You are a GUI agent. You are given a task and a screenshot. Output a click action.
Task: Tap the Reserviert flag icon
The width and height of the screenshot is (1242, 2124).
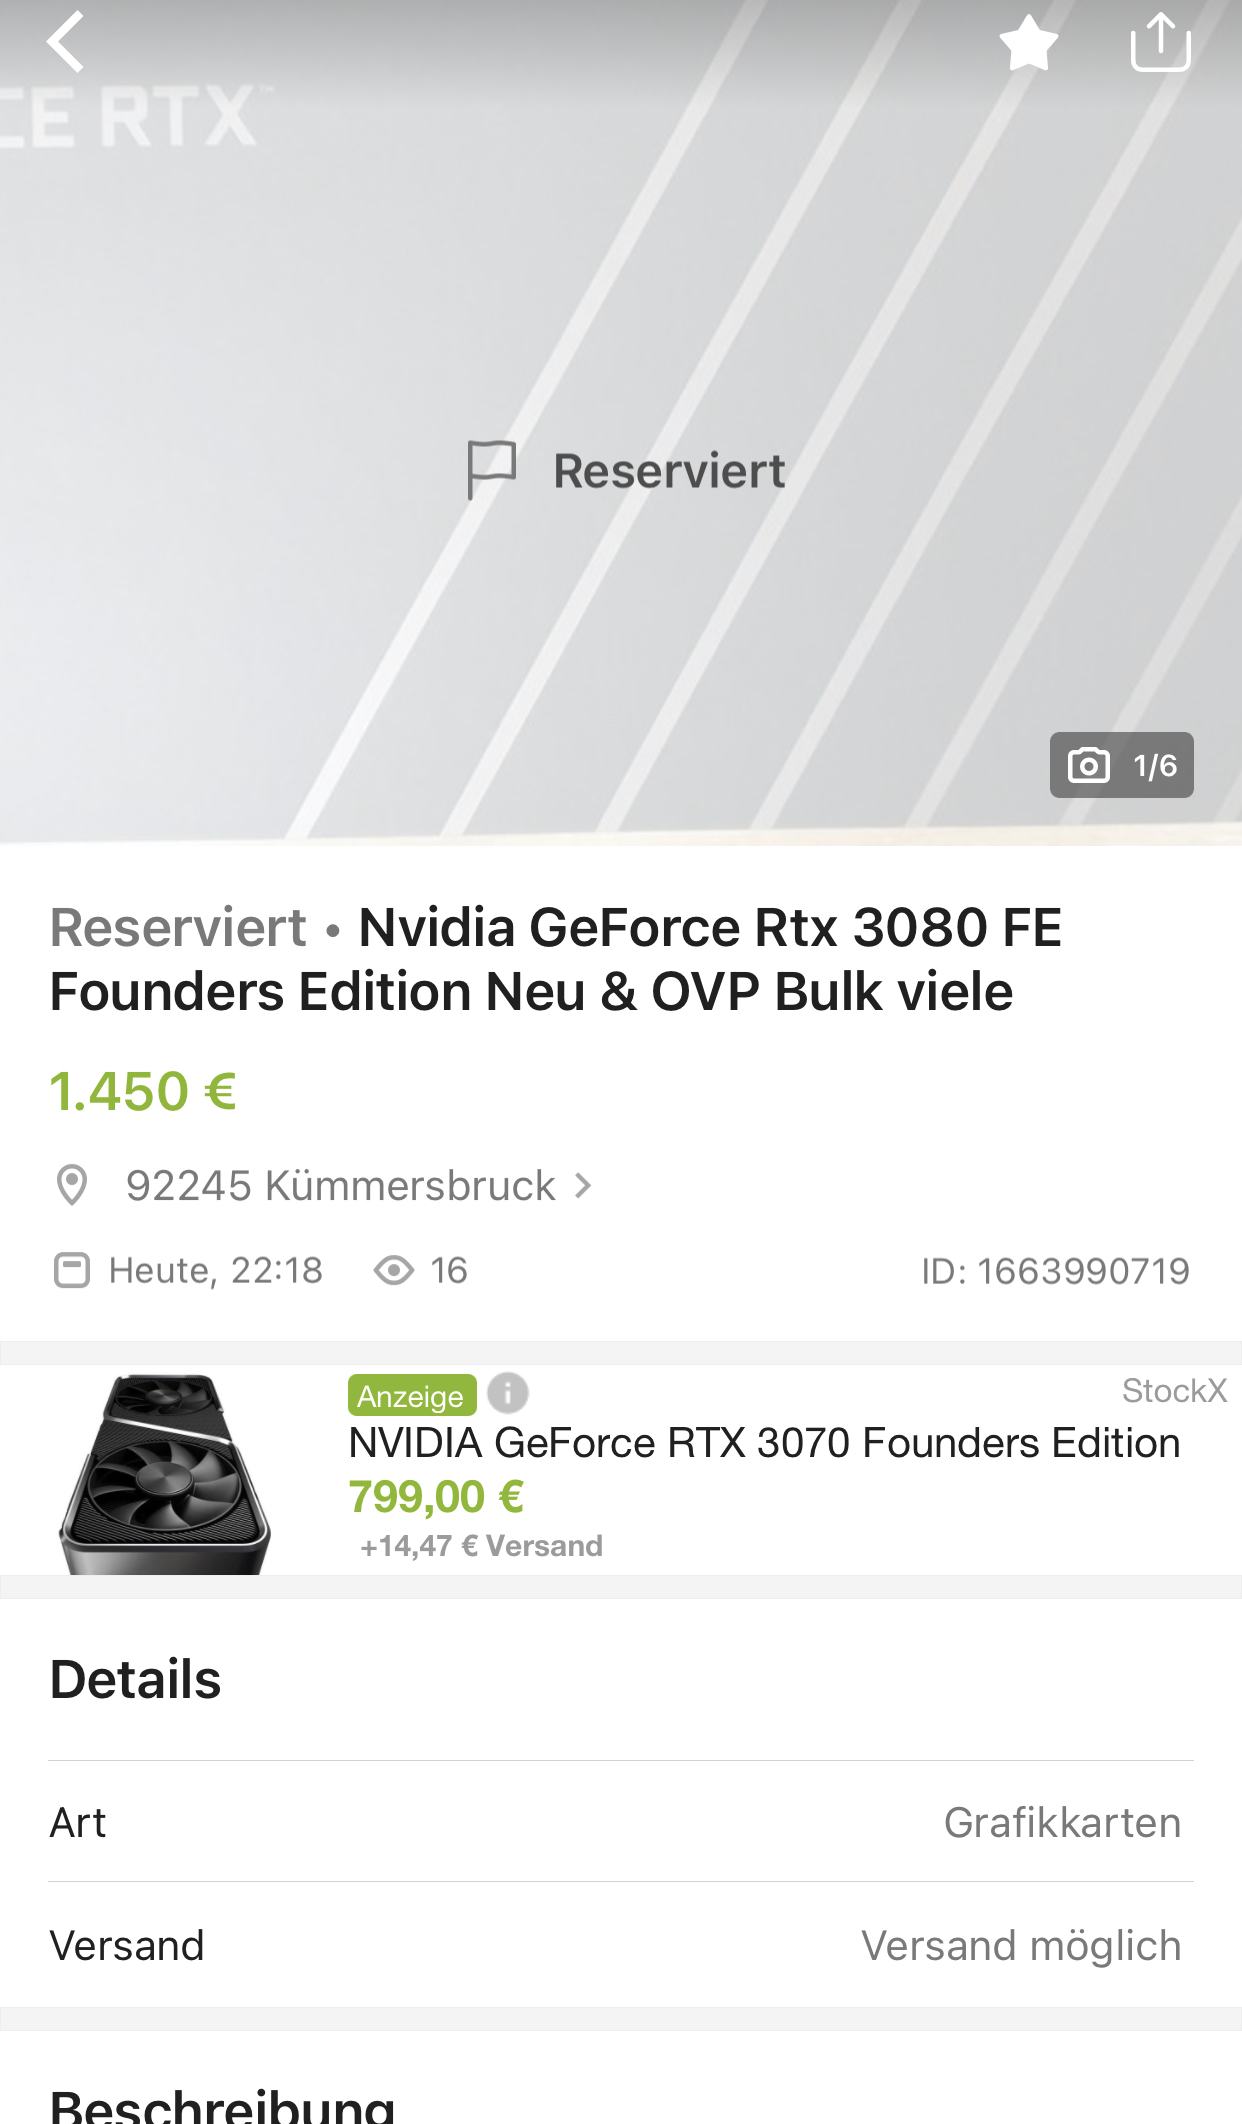[491, 470]
